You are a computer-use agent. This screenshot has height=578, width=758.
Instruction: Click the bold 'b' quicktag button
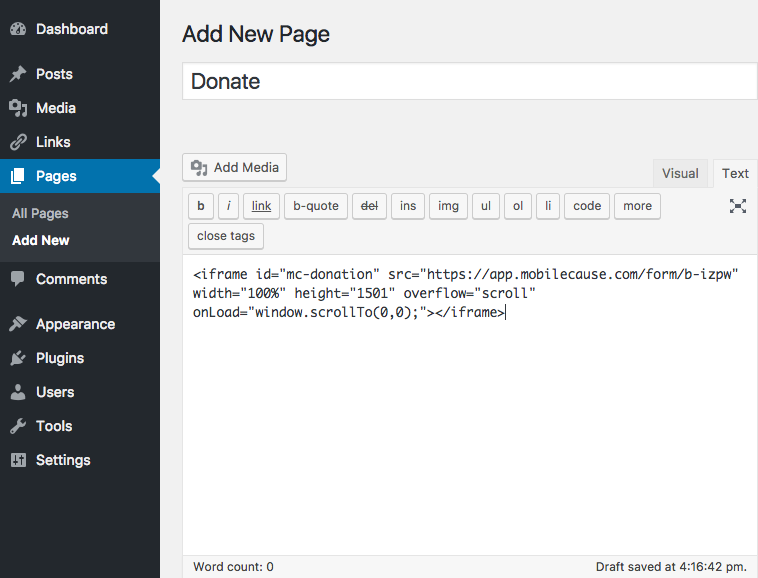201,206
